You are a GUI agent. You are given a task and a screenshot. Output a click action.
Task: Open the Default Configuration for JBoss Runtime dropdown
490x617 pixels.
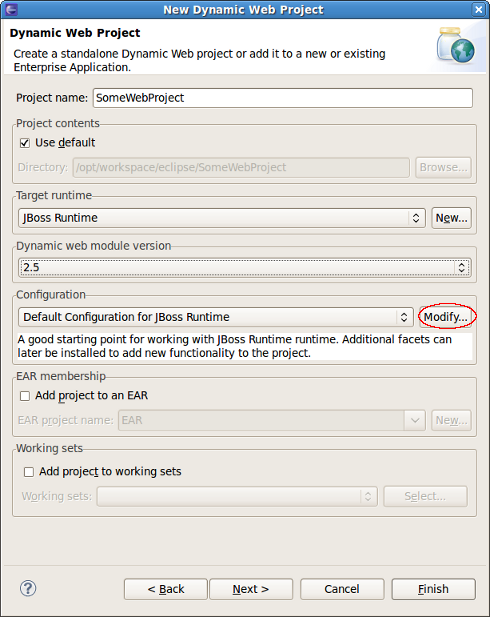click(216, 317)
